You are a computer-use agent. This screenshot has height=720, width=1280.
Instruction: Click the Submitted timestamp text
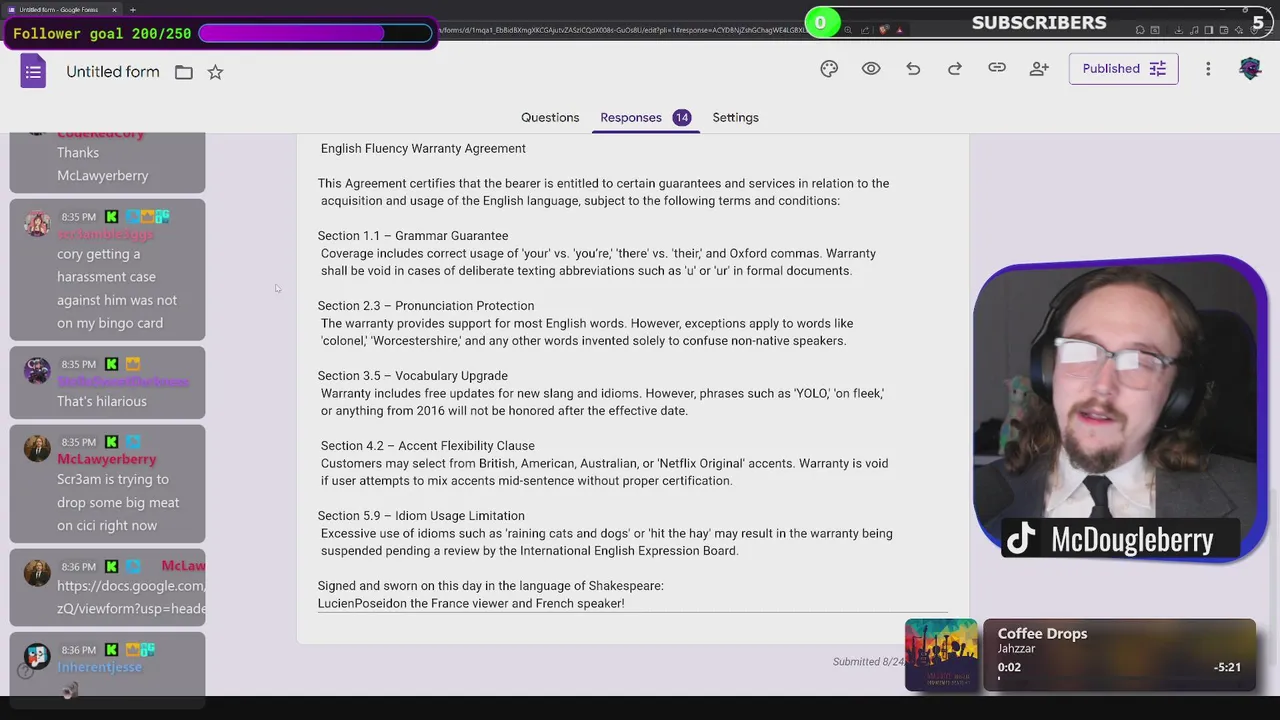point(868,662)
